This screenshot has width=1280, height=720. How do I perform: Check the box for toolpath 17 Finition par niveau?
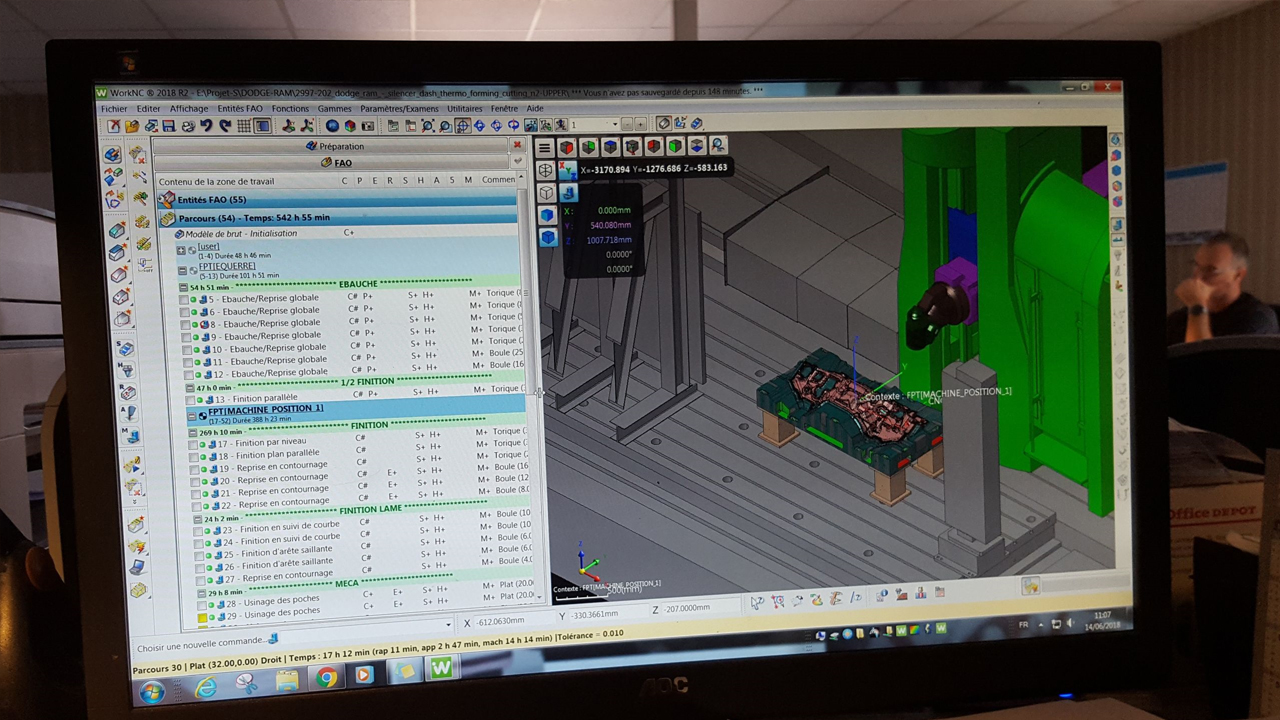[x=193, y=444]
